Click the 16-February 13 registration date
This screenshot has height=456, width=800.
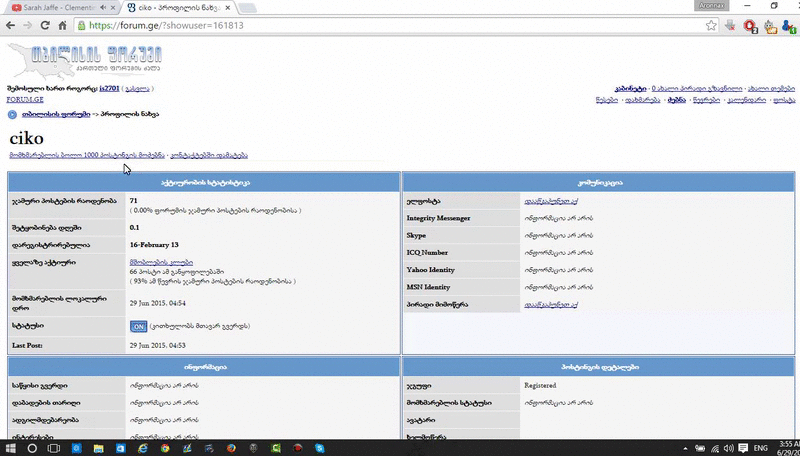click(x=154, y=245)
